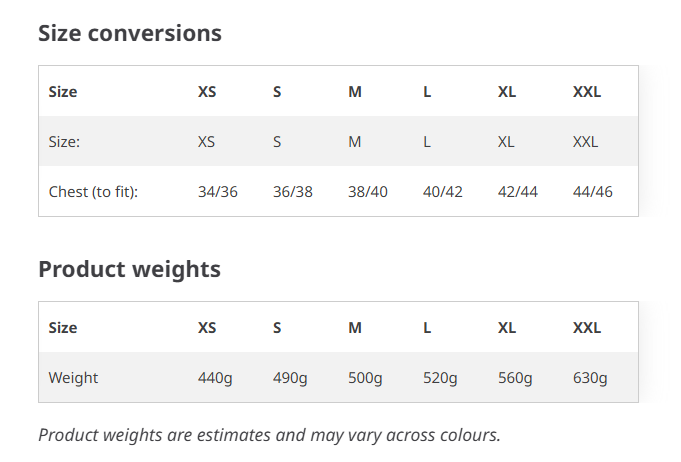Image resolution: width=681 pixels, height=462 pixels.
Task: Select the 34/36 chest measurement cell
Action: click(218, 192)
